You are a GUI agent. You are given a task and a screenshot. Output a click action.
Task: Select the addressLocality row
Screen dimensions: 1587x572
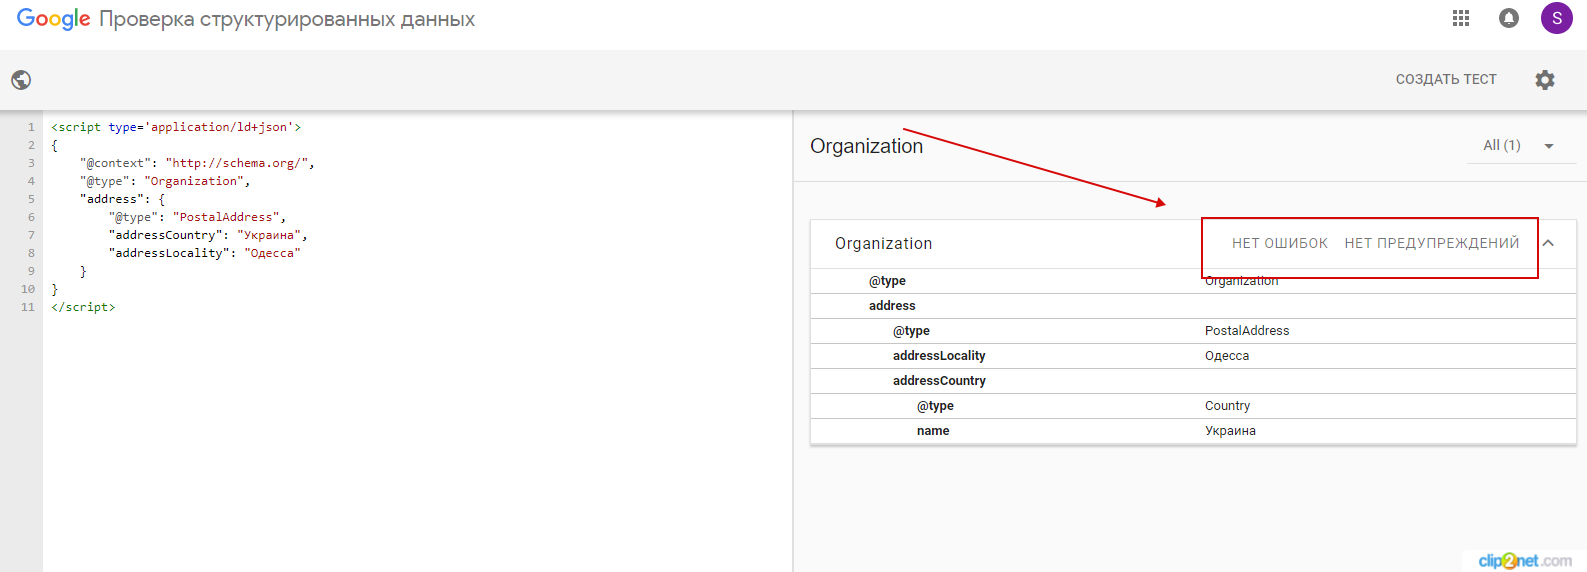(939, 356)
